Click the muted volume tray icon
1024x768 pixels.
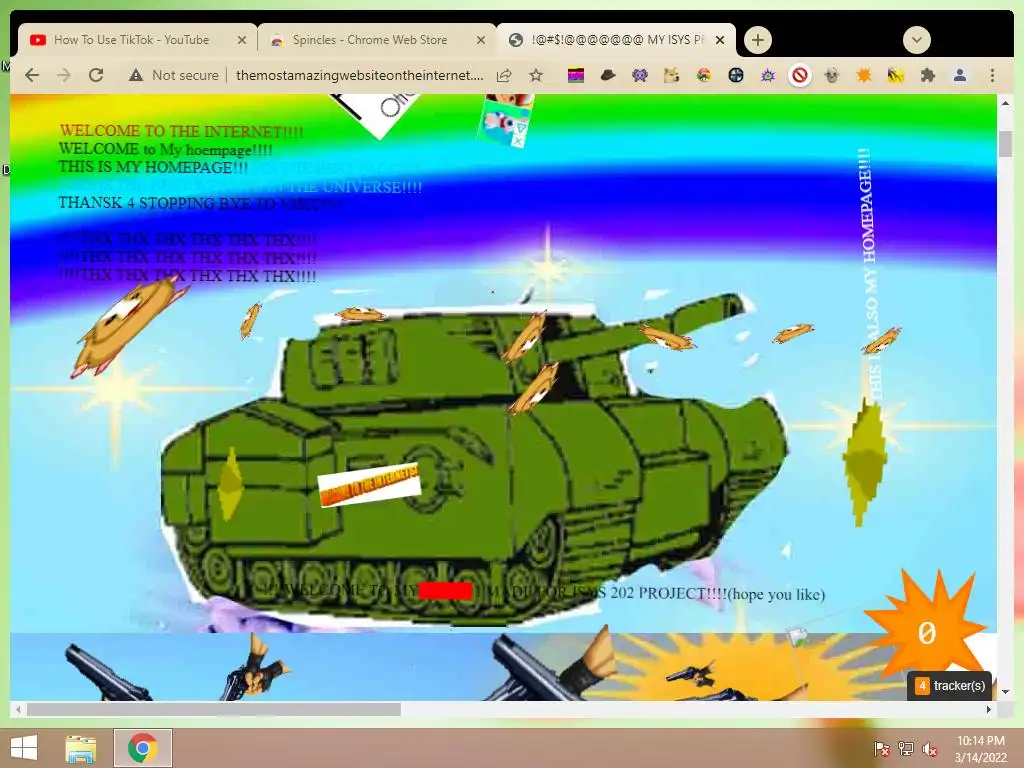(x=929, y=748)
